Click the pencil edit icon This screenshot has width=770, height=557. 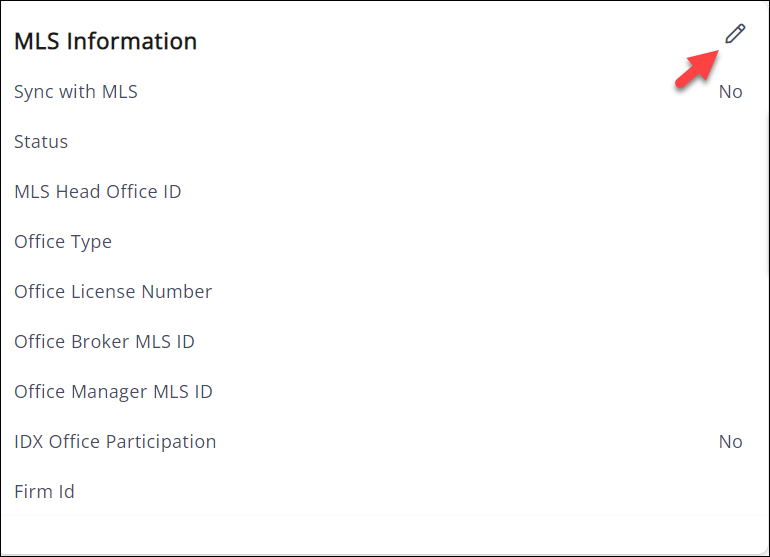pos(735,34)
